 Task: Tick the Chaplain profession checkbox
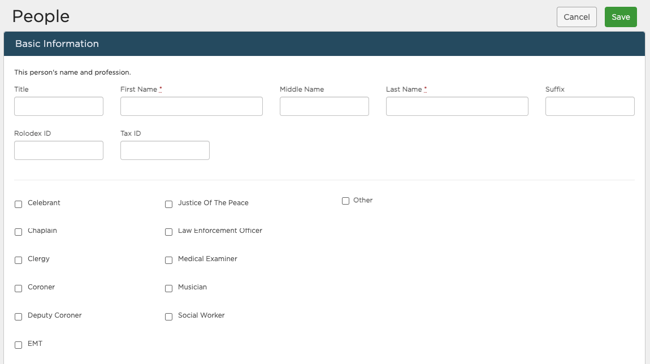coord(18,232)
